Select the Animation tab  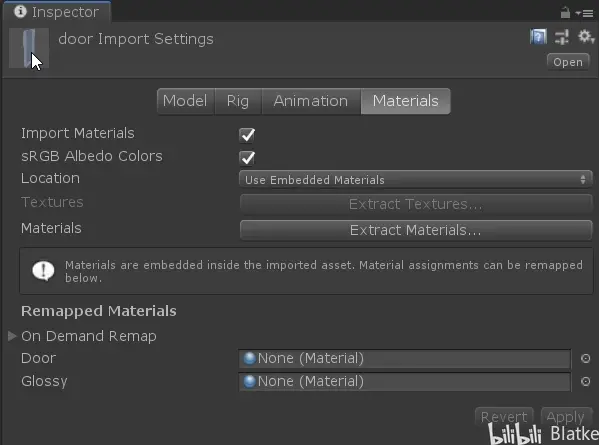[x=311, y=101]
